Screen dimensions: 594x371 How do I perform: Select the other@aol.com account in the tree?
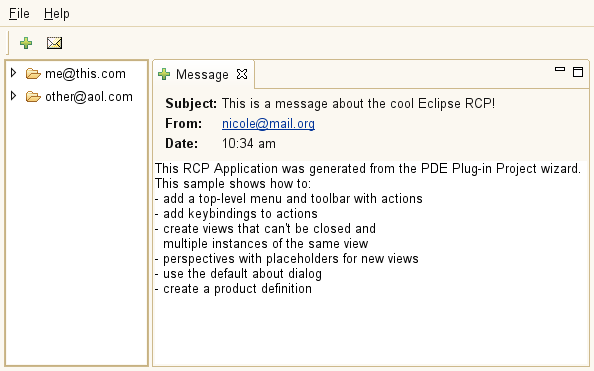tap(89, 97)
